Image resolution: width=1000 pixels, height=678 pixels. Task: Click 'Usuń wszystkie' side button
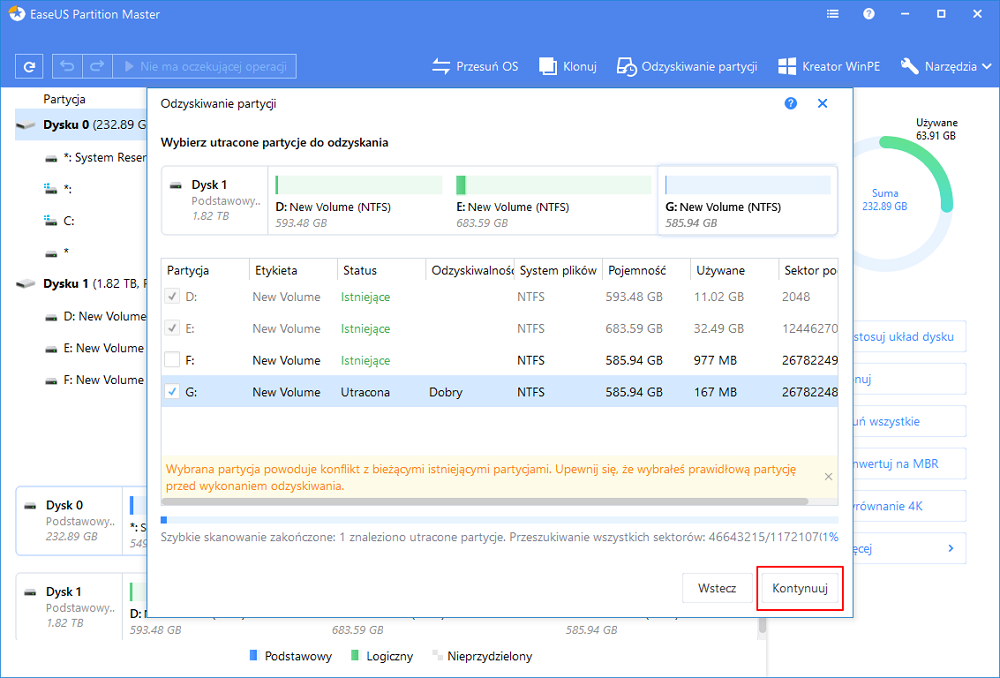pyautogui.click(x=909, y=422)
